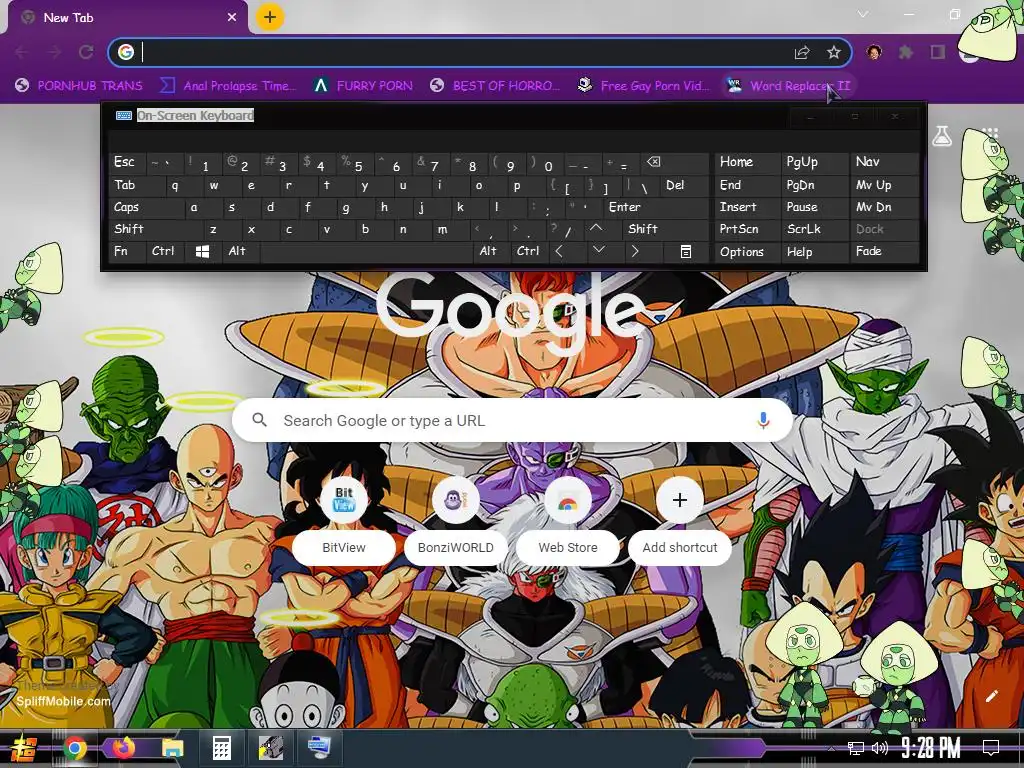The width and height of the screenshot is (1024, 768).
Task: Toggle right Shift key on On-Screen Keyboard
Action: [x=665, y=229]
